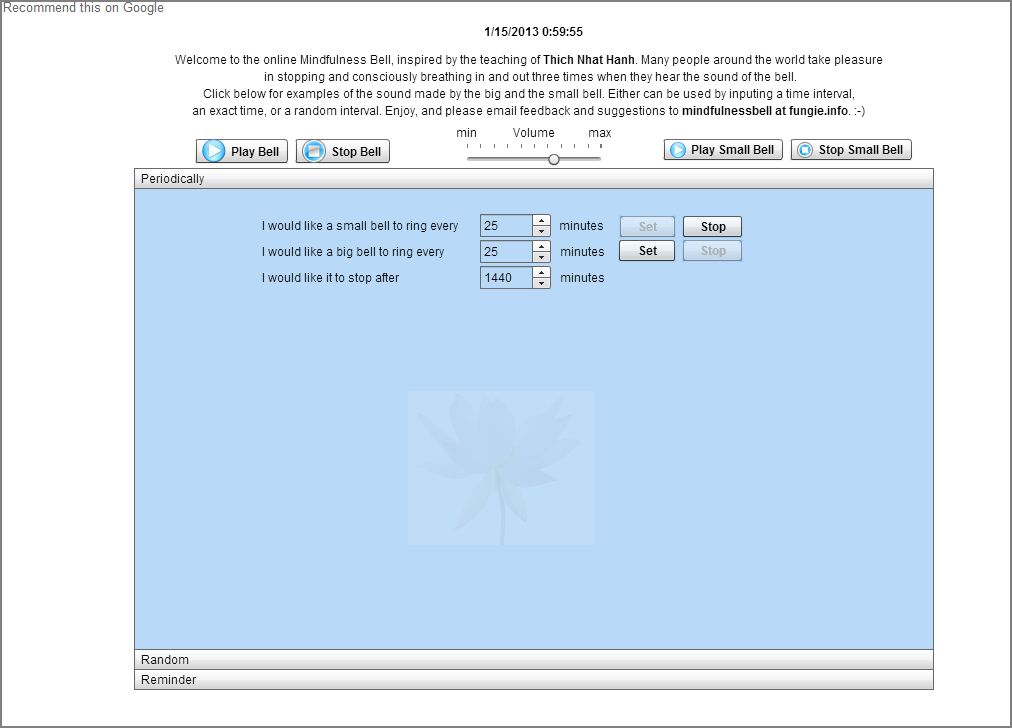Expand the Random accordion section
The image size is (1012, 728).
(533, 660)
